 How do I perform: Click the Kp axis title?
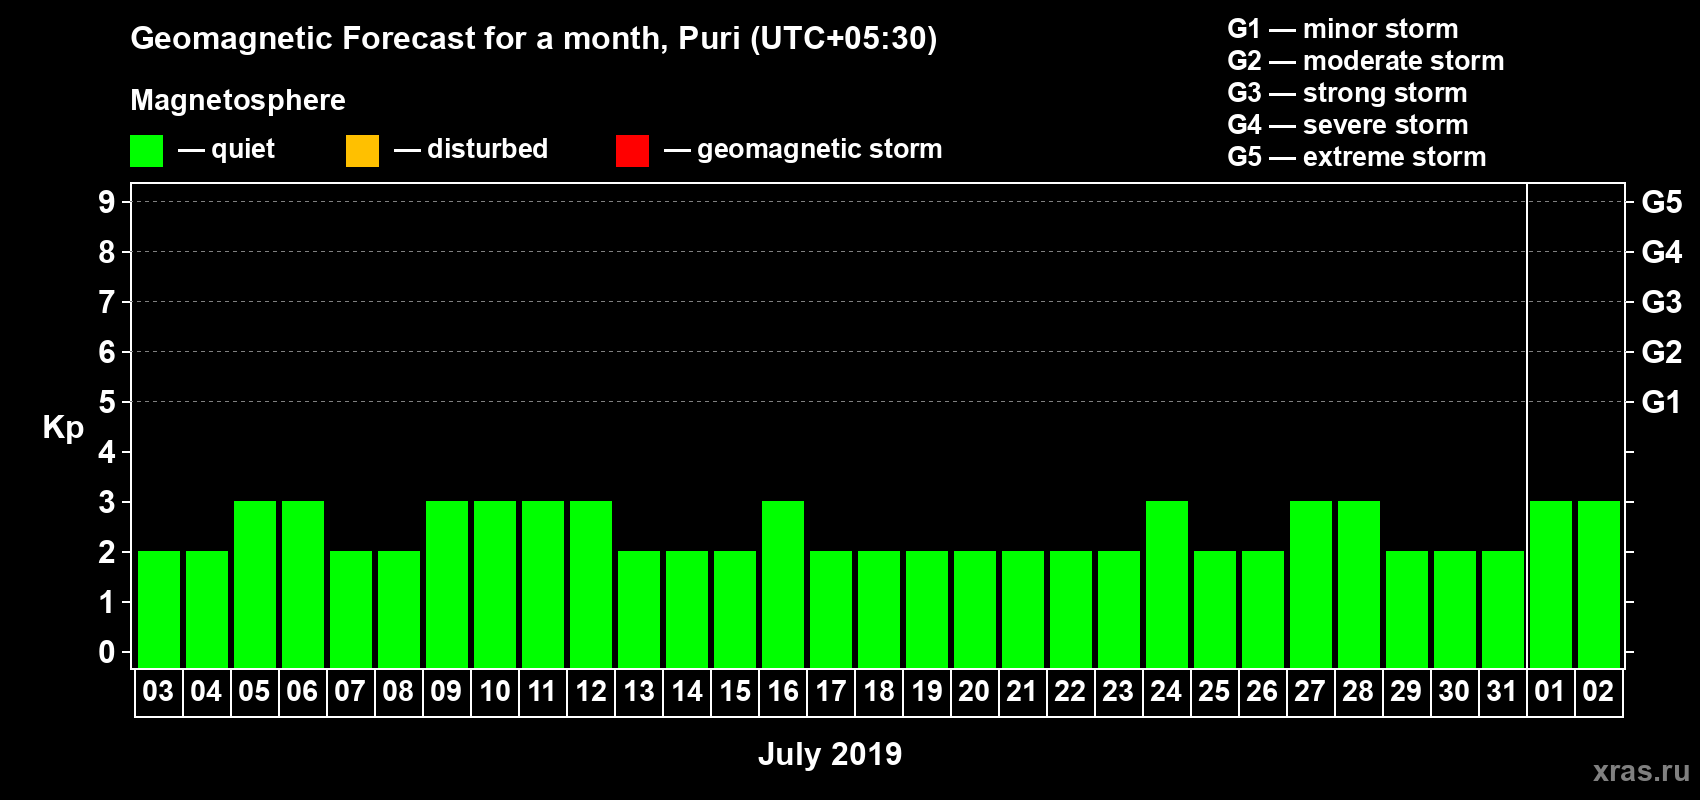(x=63, y=428)
